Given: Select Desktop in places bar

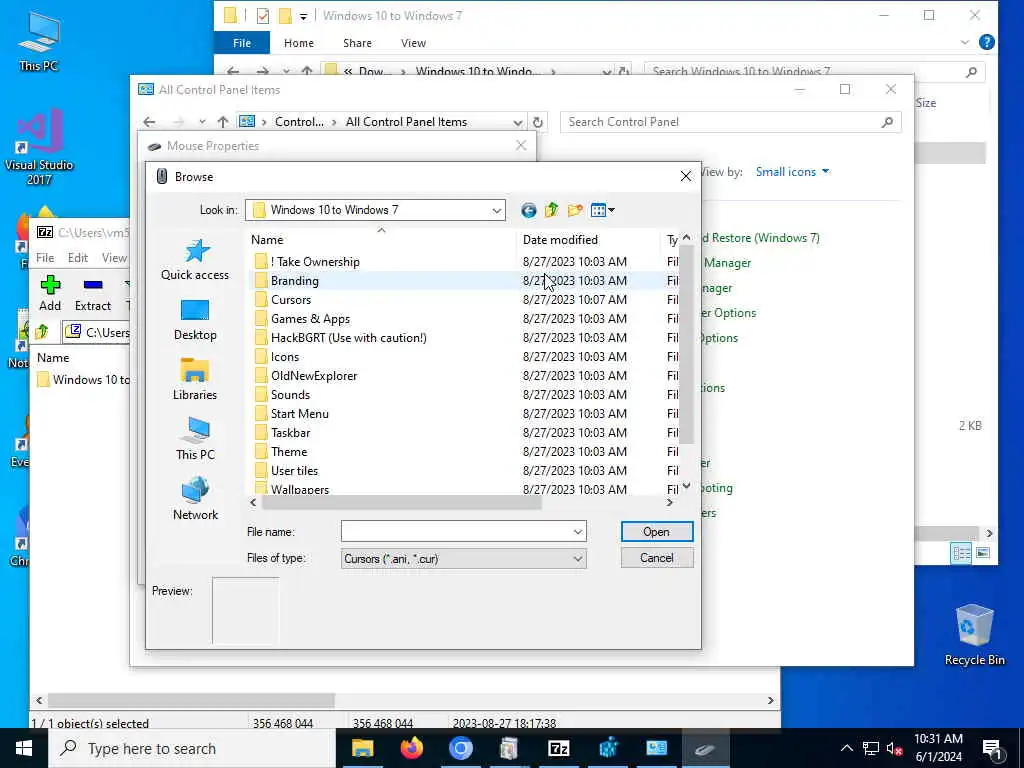Looking at the screenshot, I should tap(195, 320).
